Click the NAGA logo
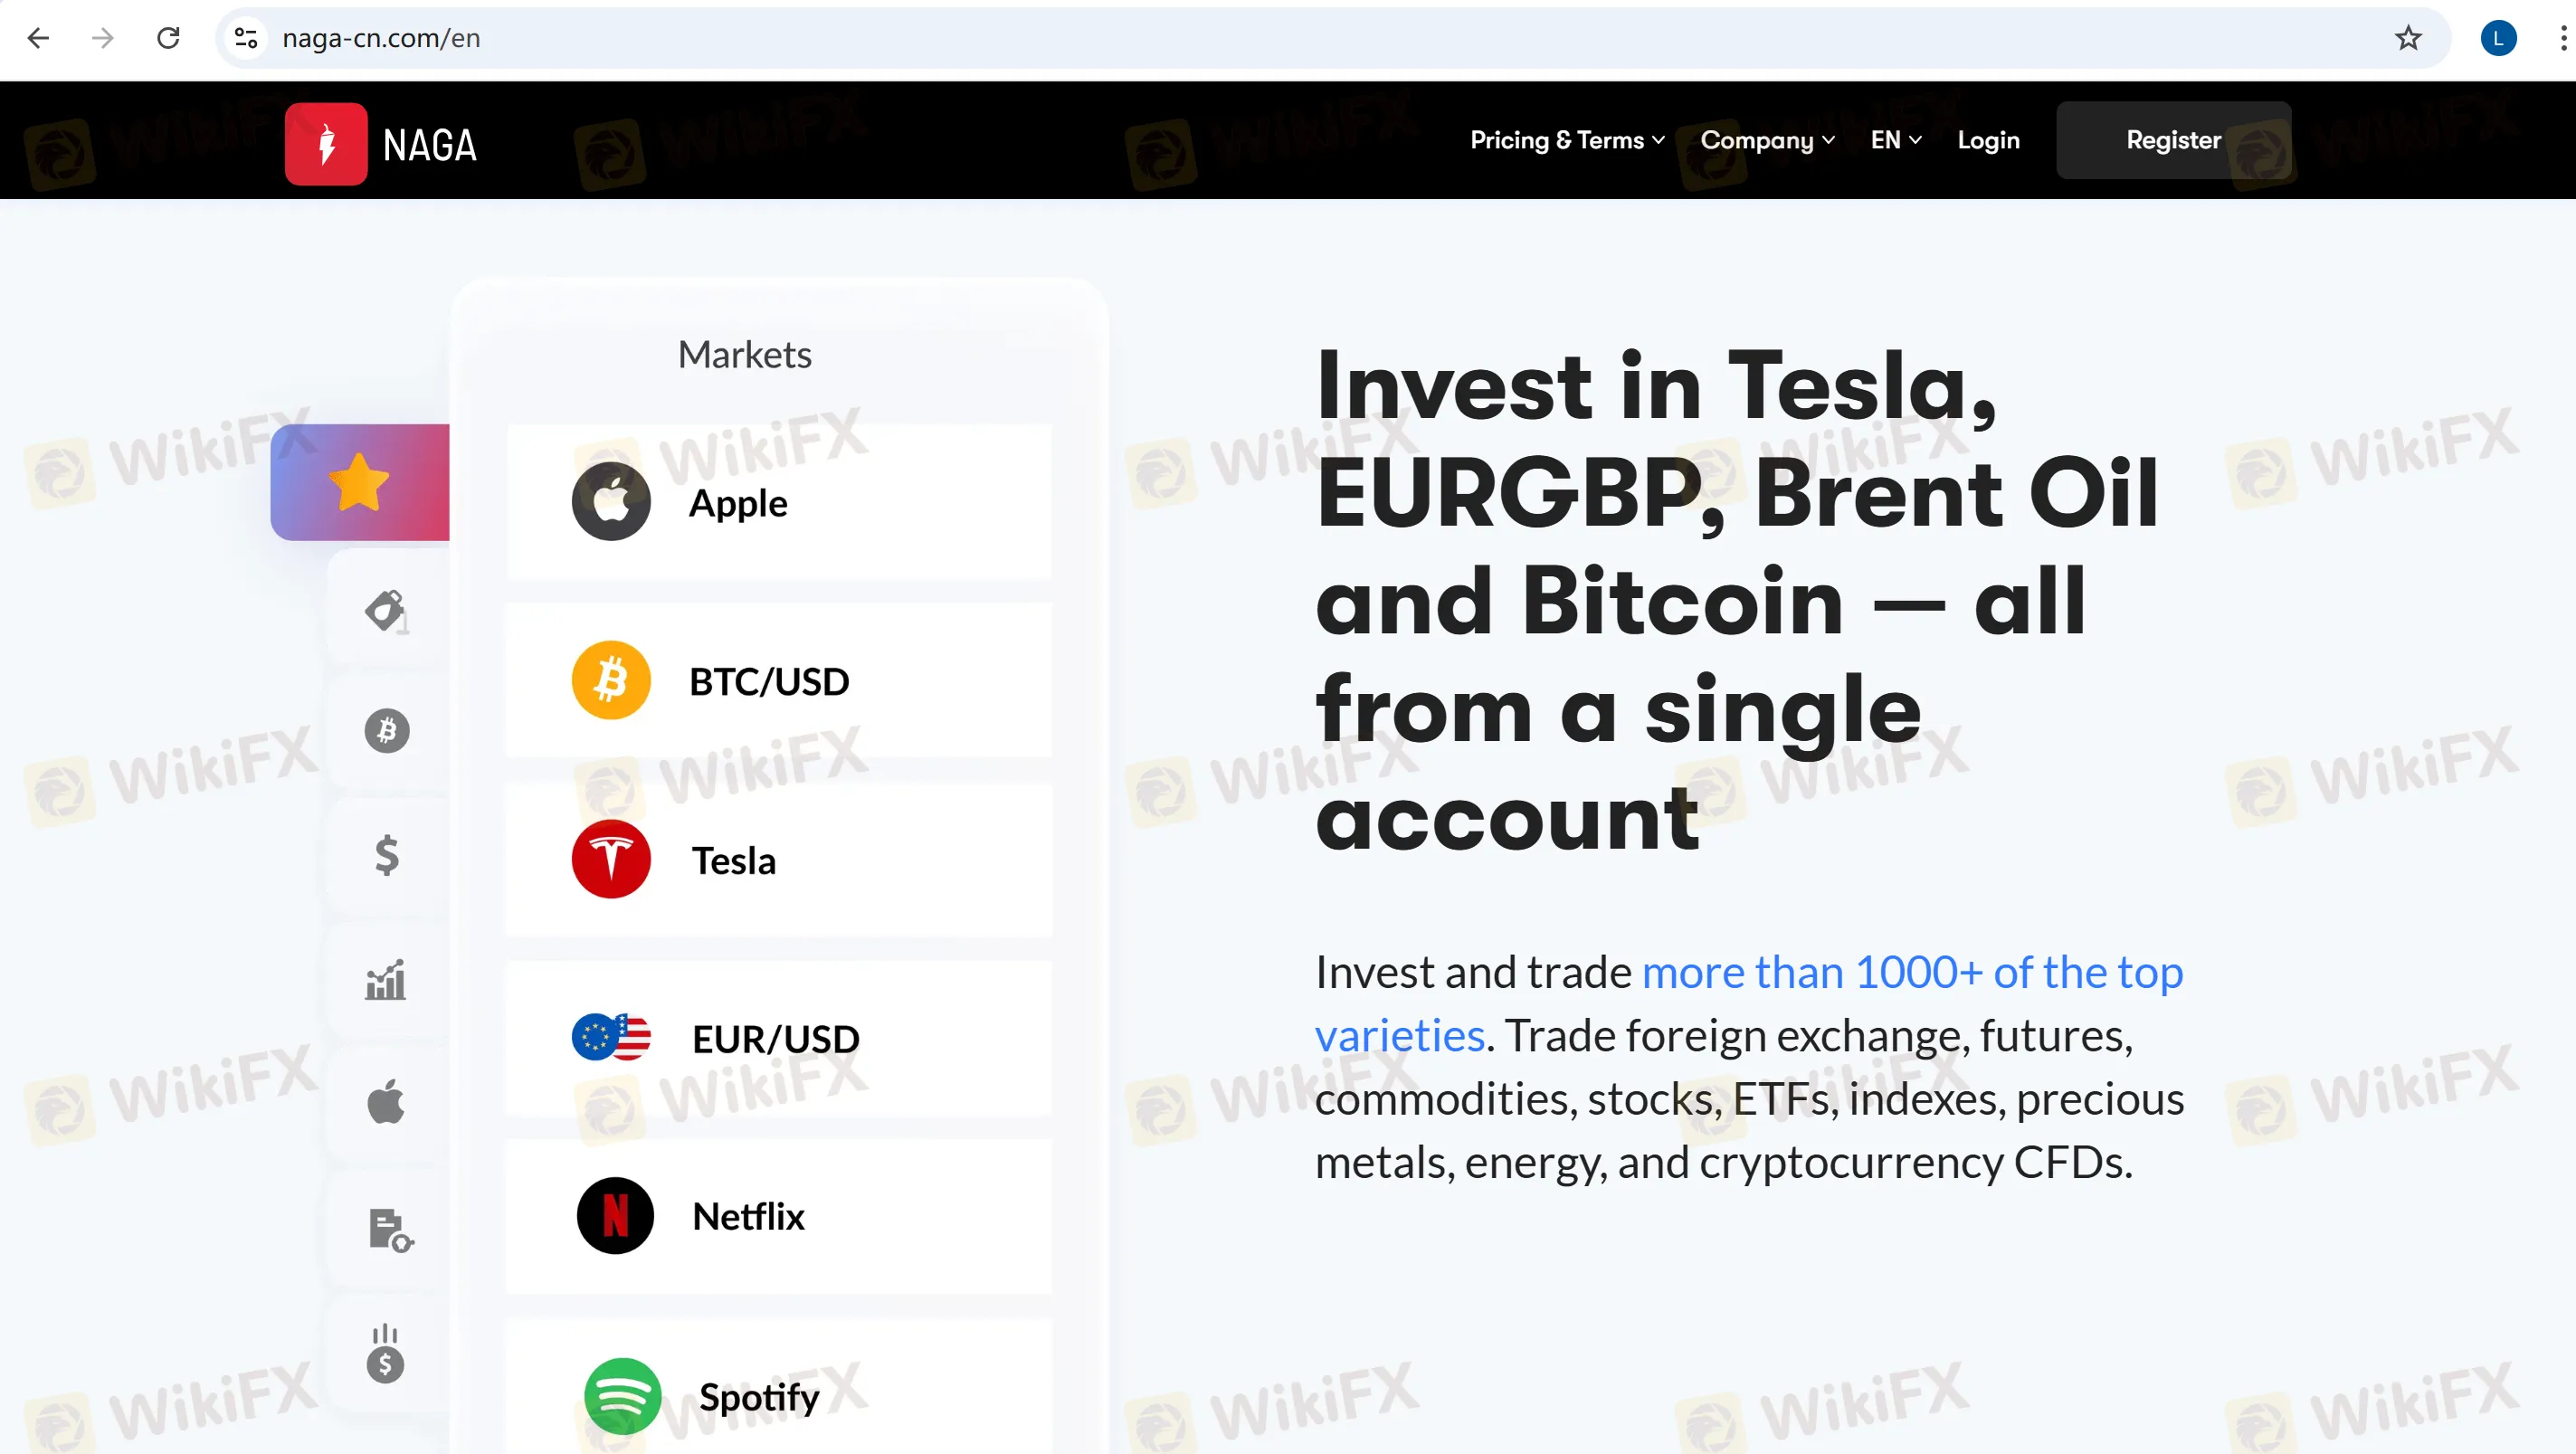 381,144
